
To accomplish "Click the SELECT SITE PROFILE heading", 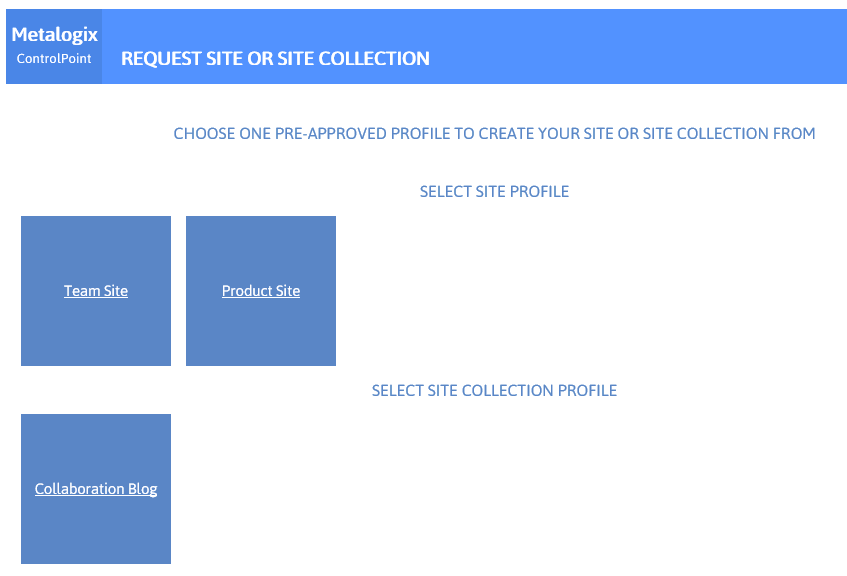I will 494,191.
